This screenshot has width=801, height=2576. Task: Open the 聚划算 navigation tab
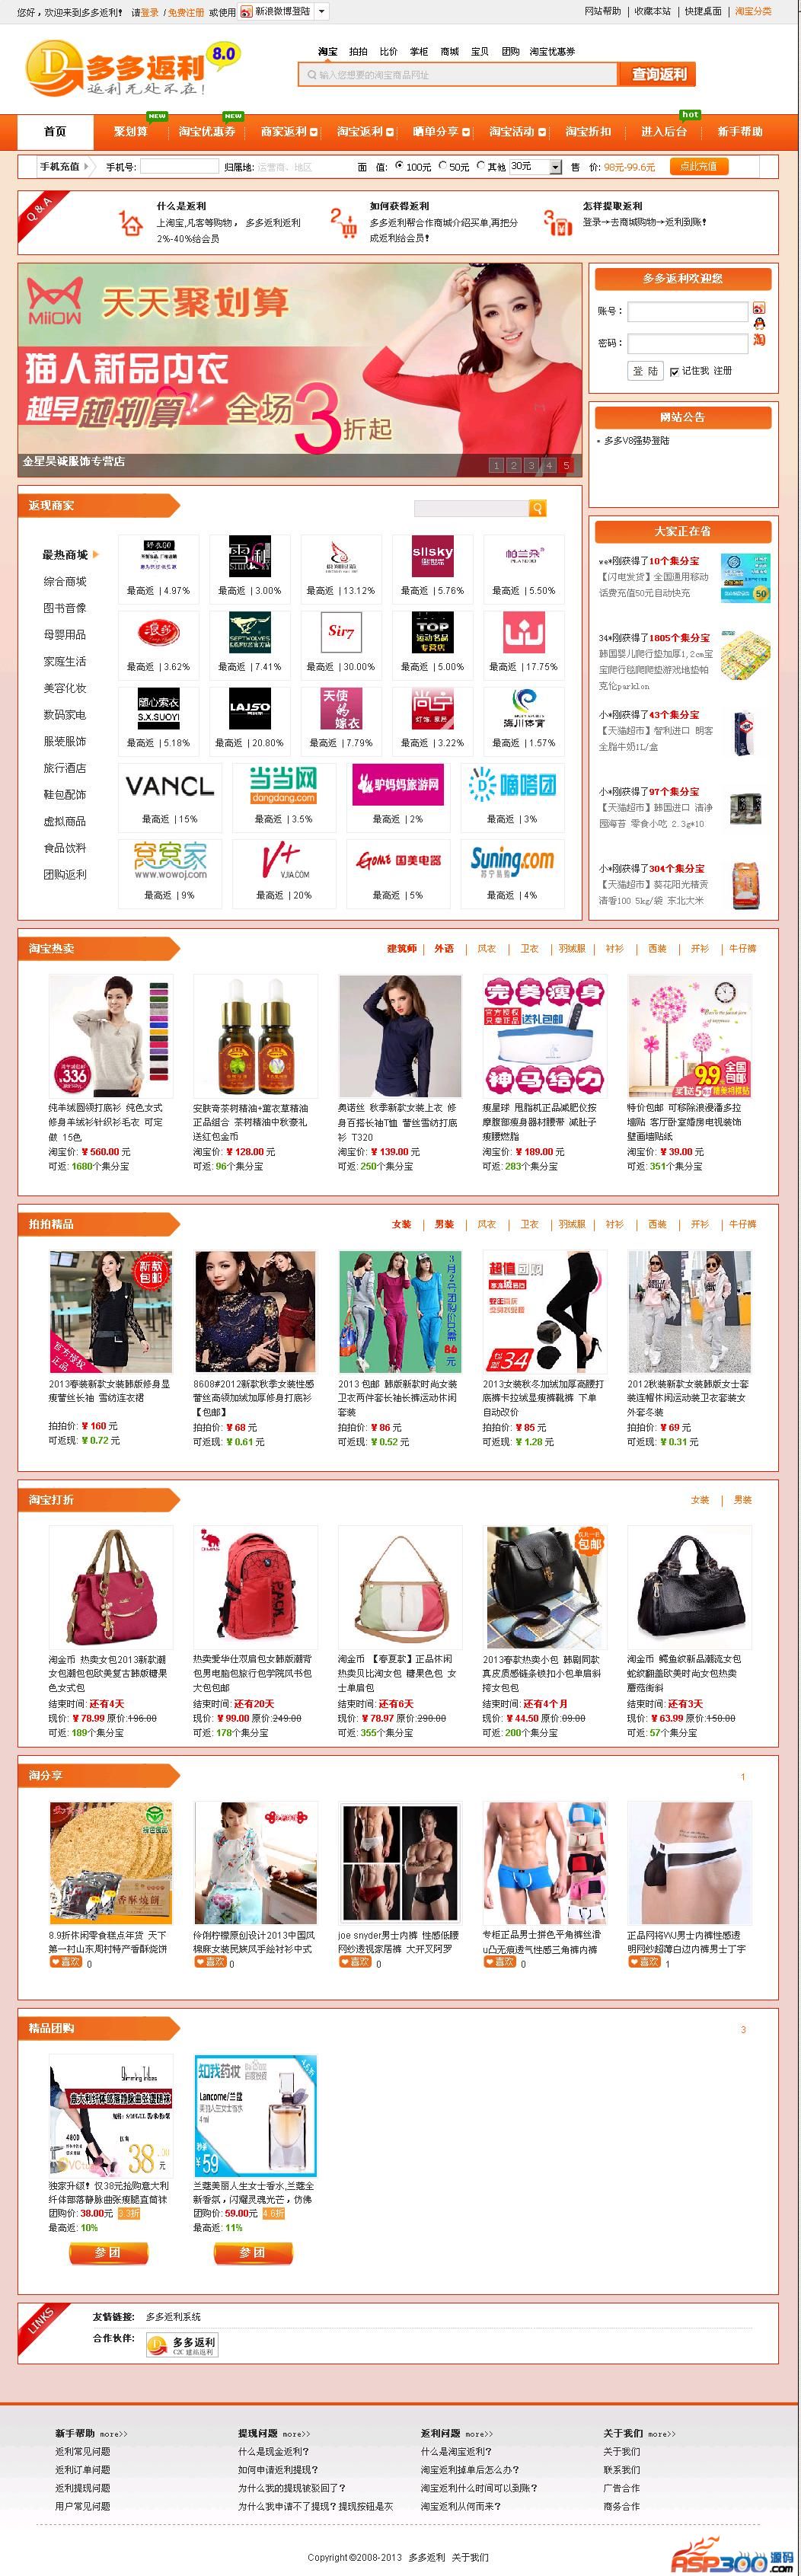[x=131, y=132]
